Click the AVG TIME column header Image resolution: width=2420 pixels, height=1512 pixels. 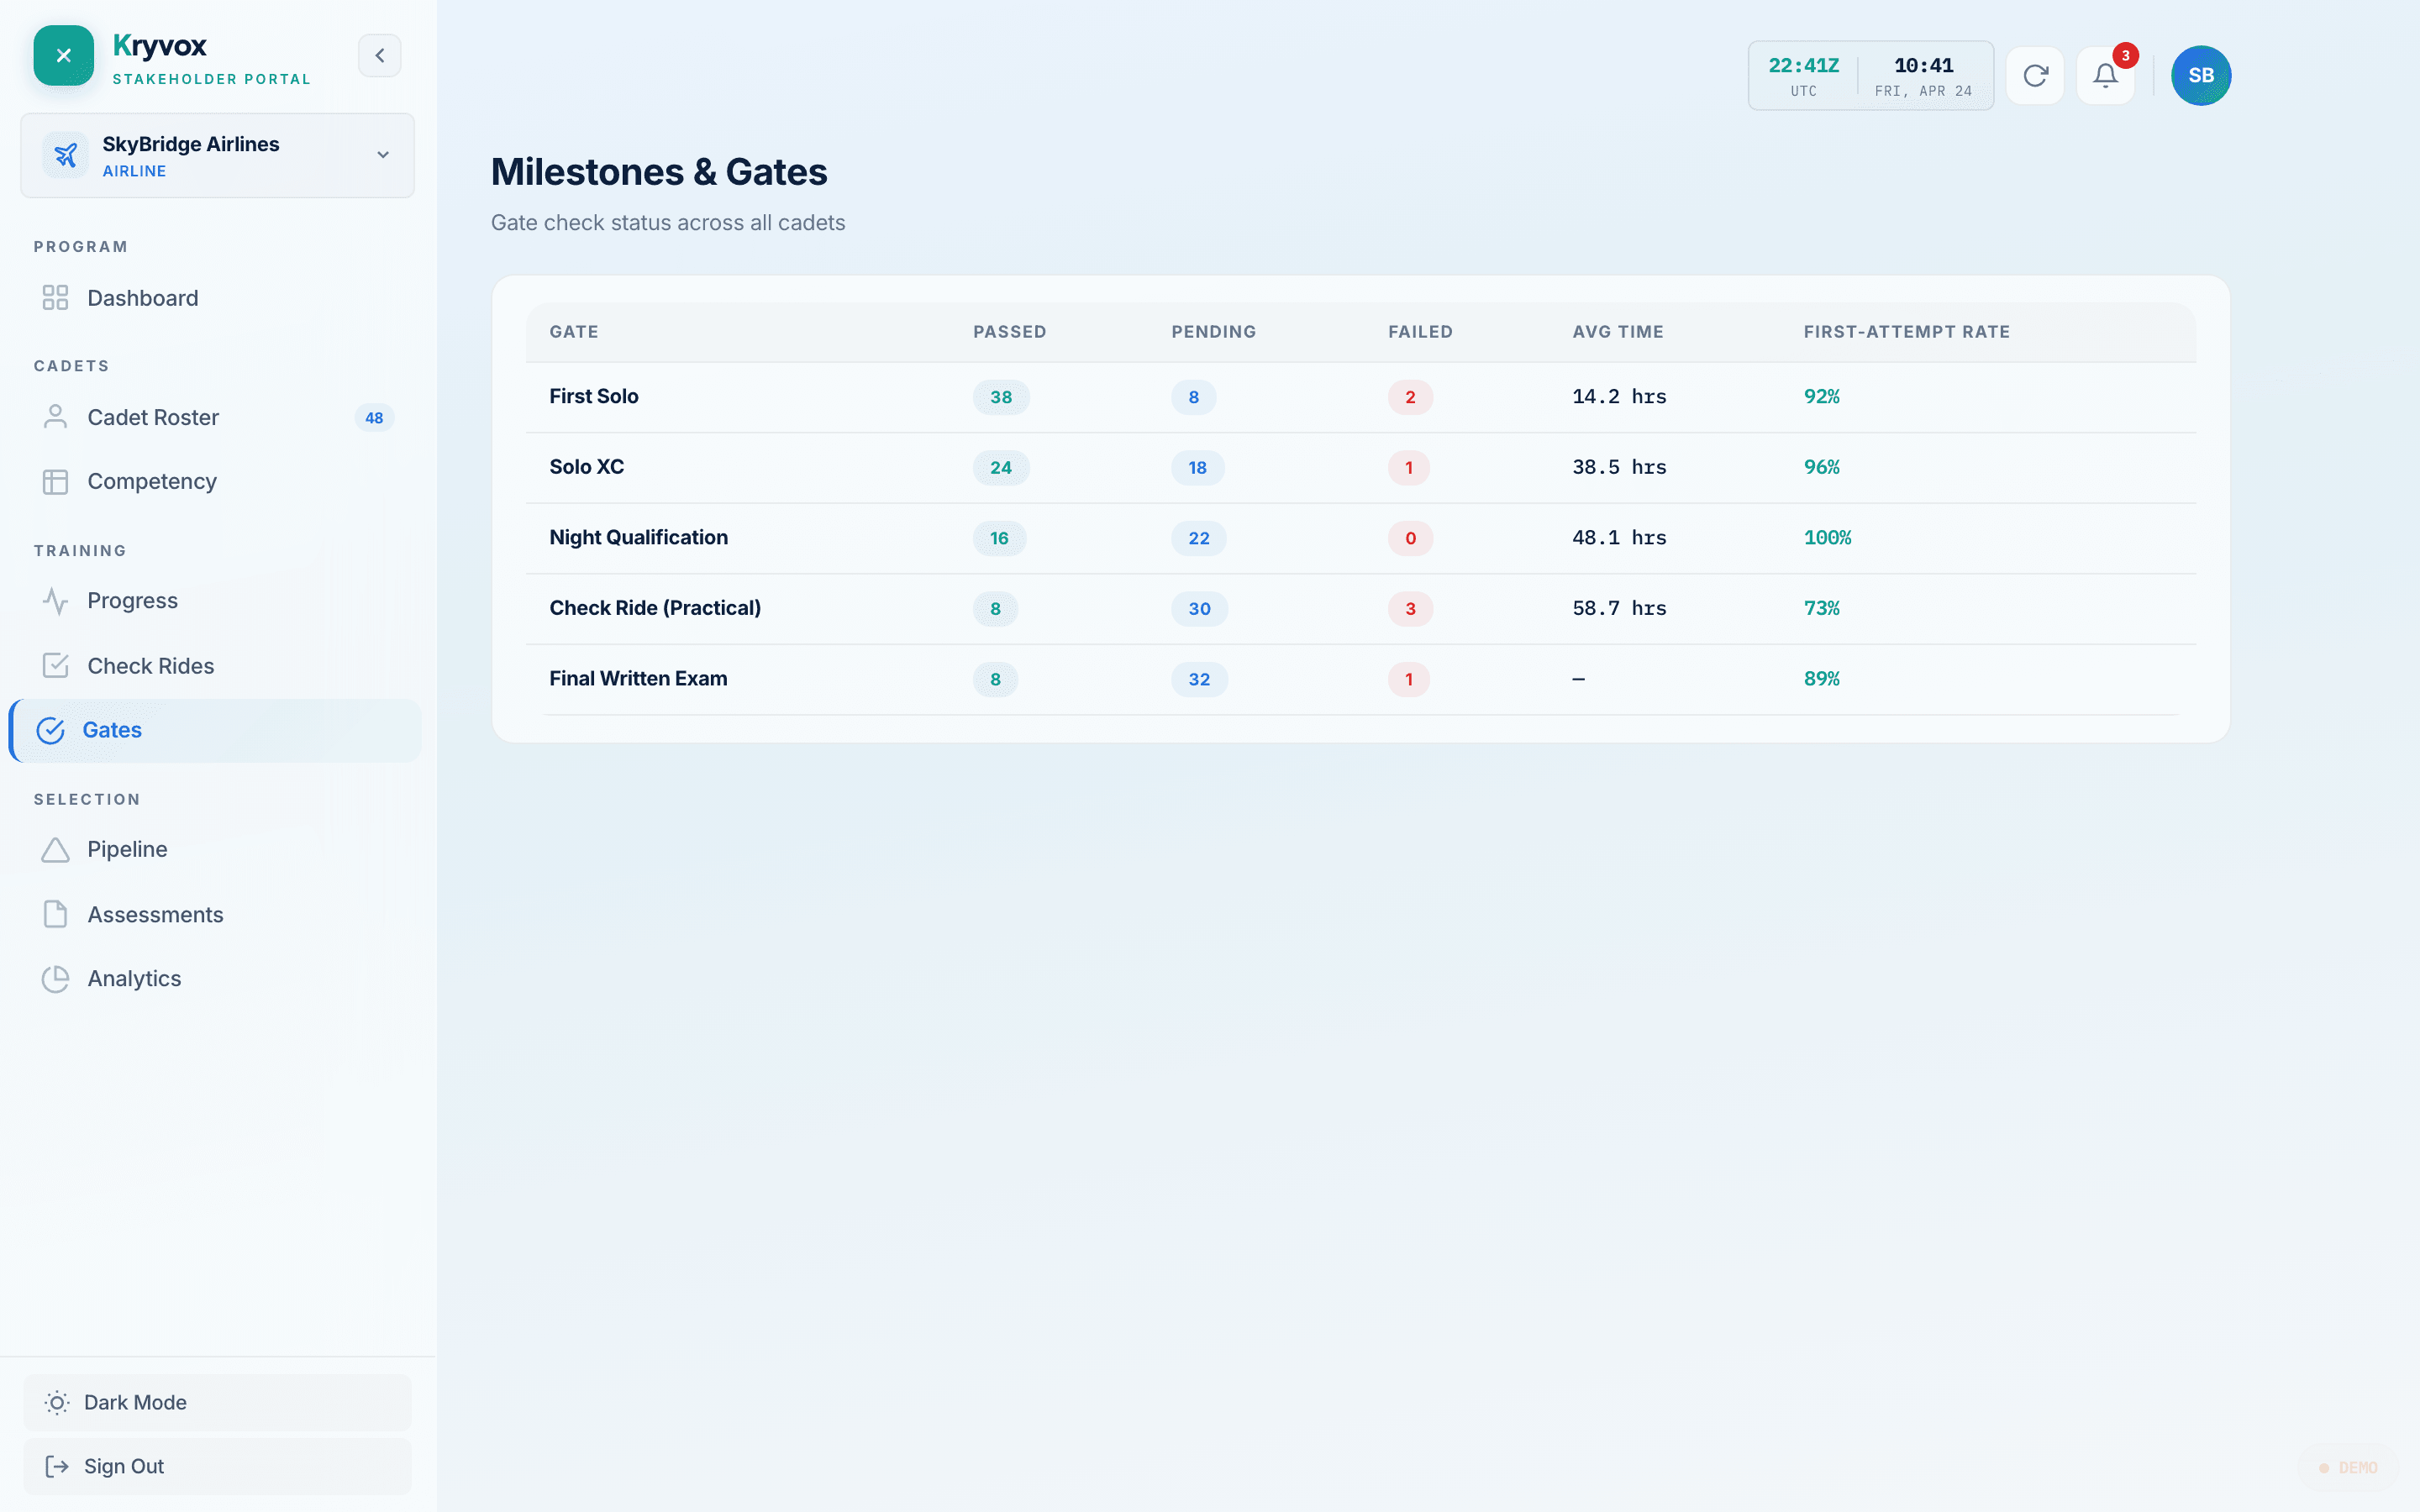(x=1617, y=332)
